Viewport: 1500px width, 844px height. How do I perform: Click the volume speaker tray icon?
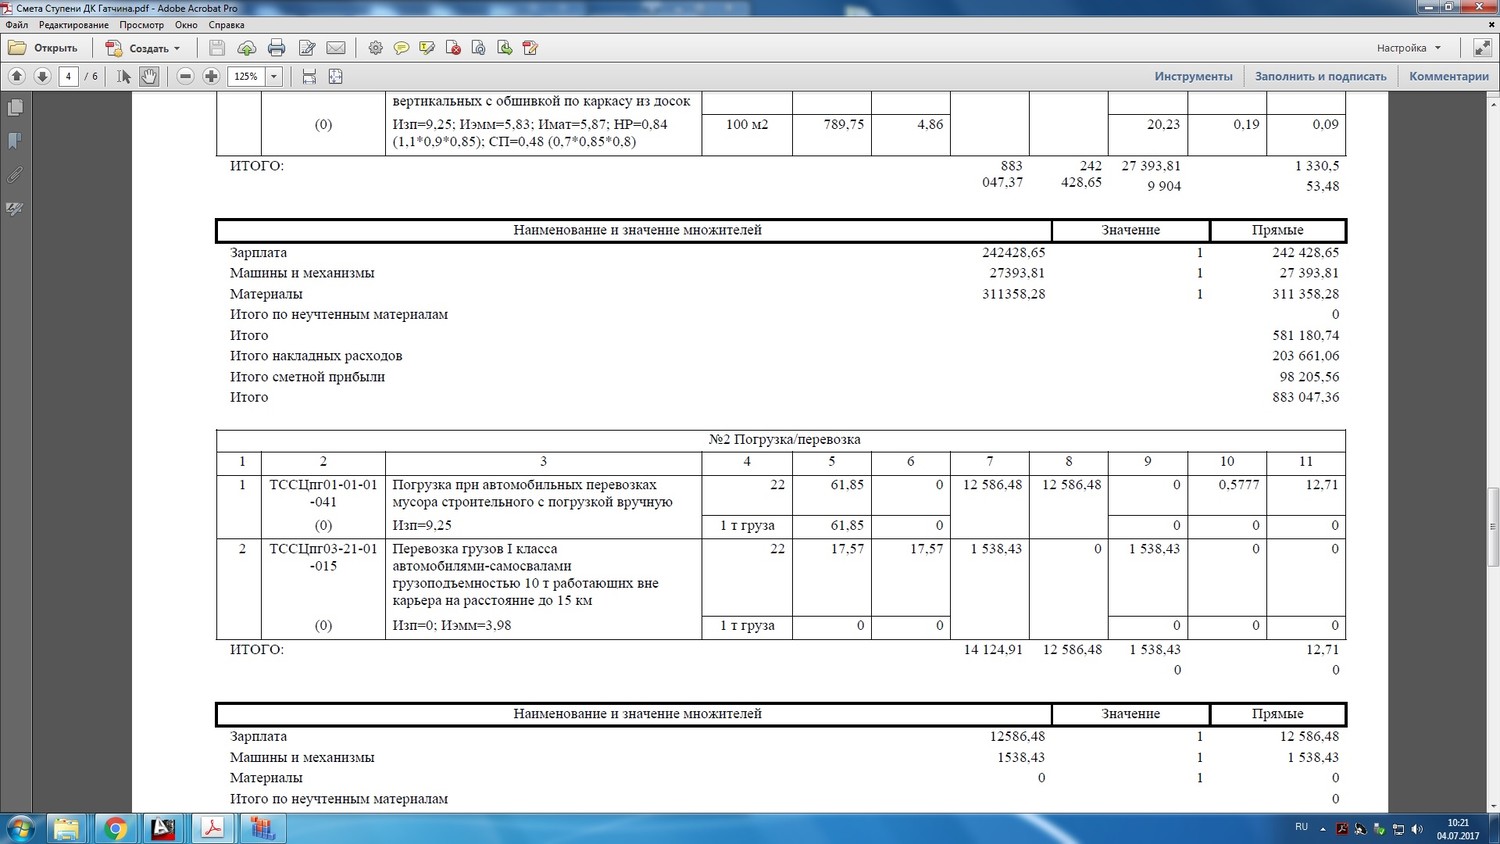pos(1417,829)
